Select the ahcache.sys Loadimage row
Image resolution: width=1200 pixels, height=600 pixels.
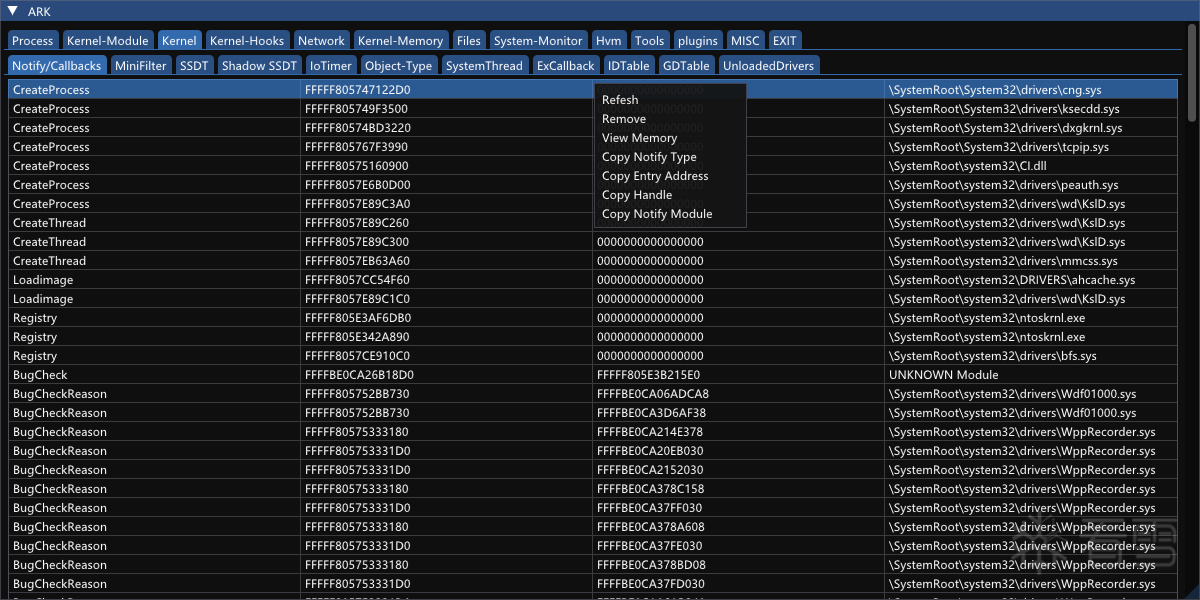(x=593, y=280)
